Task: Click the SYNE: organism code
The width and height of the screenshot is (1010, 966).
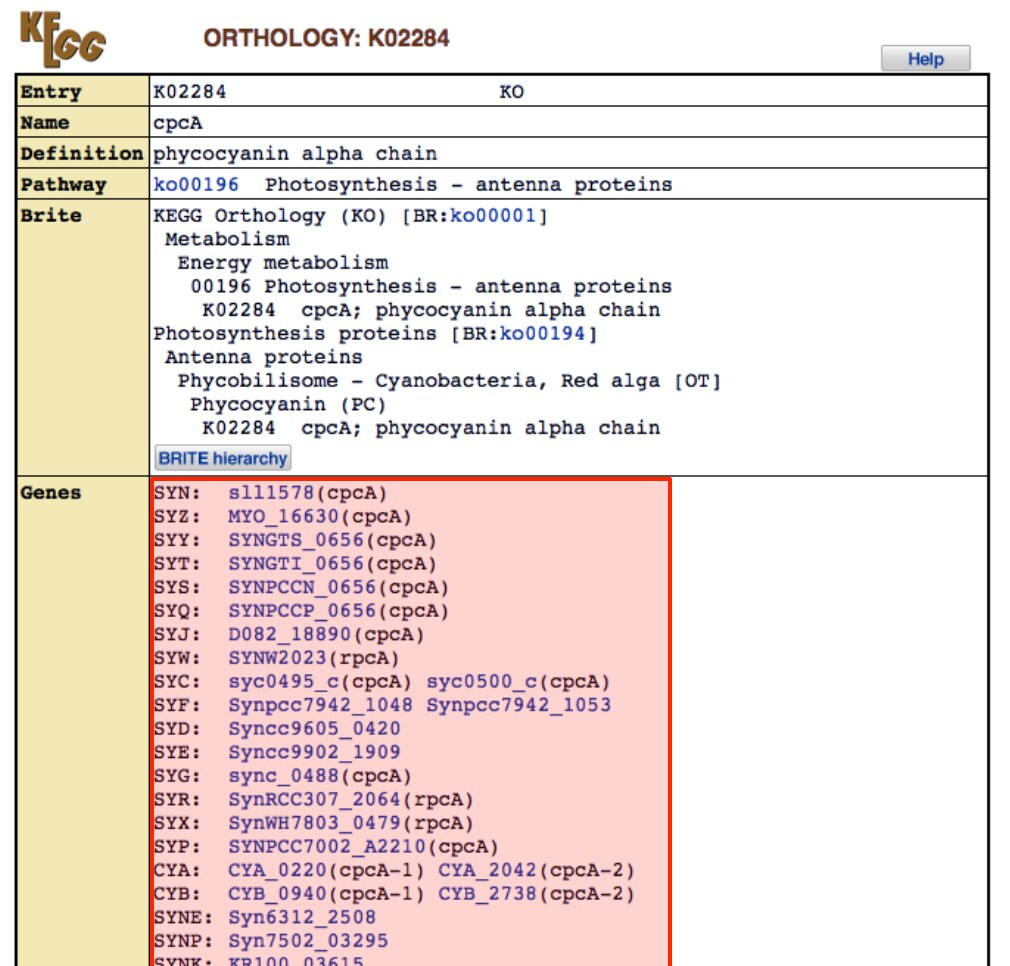Action: [183, 917]
